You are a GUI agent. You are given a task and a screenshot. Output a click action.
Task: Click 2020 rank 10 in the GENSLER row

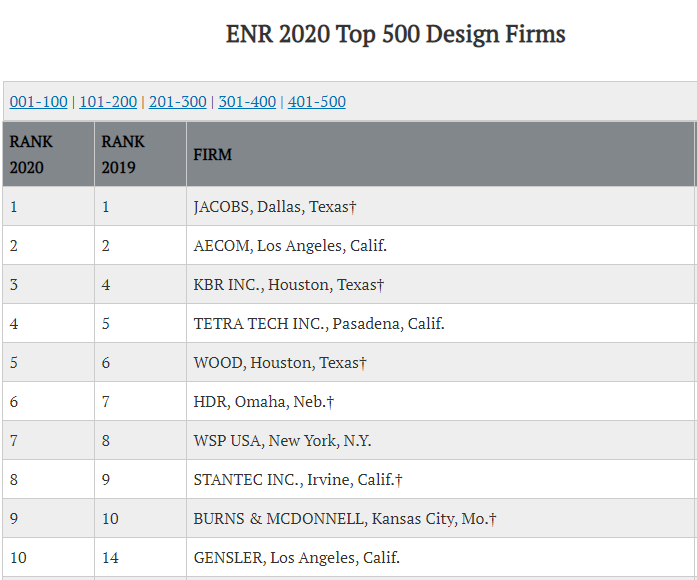point(48,557)
